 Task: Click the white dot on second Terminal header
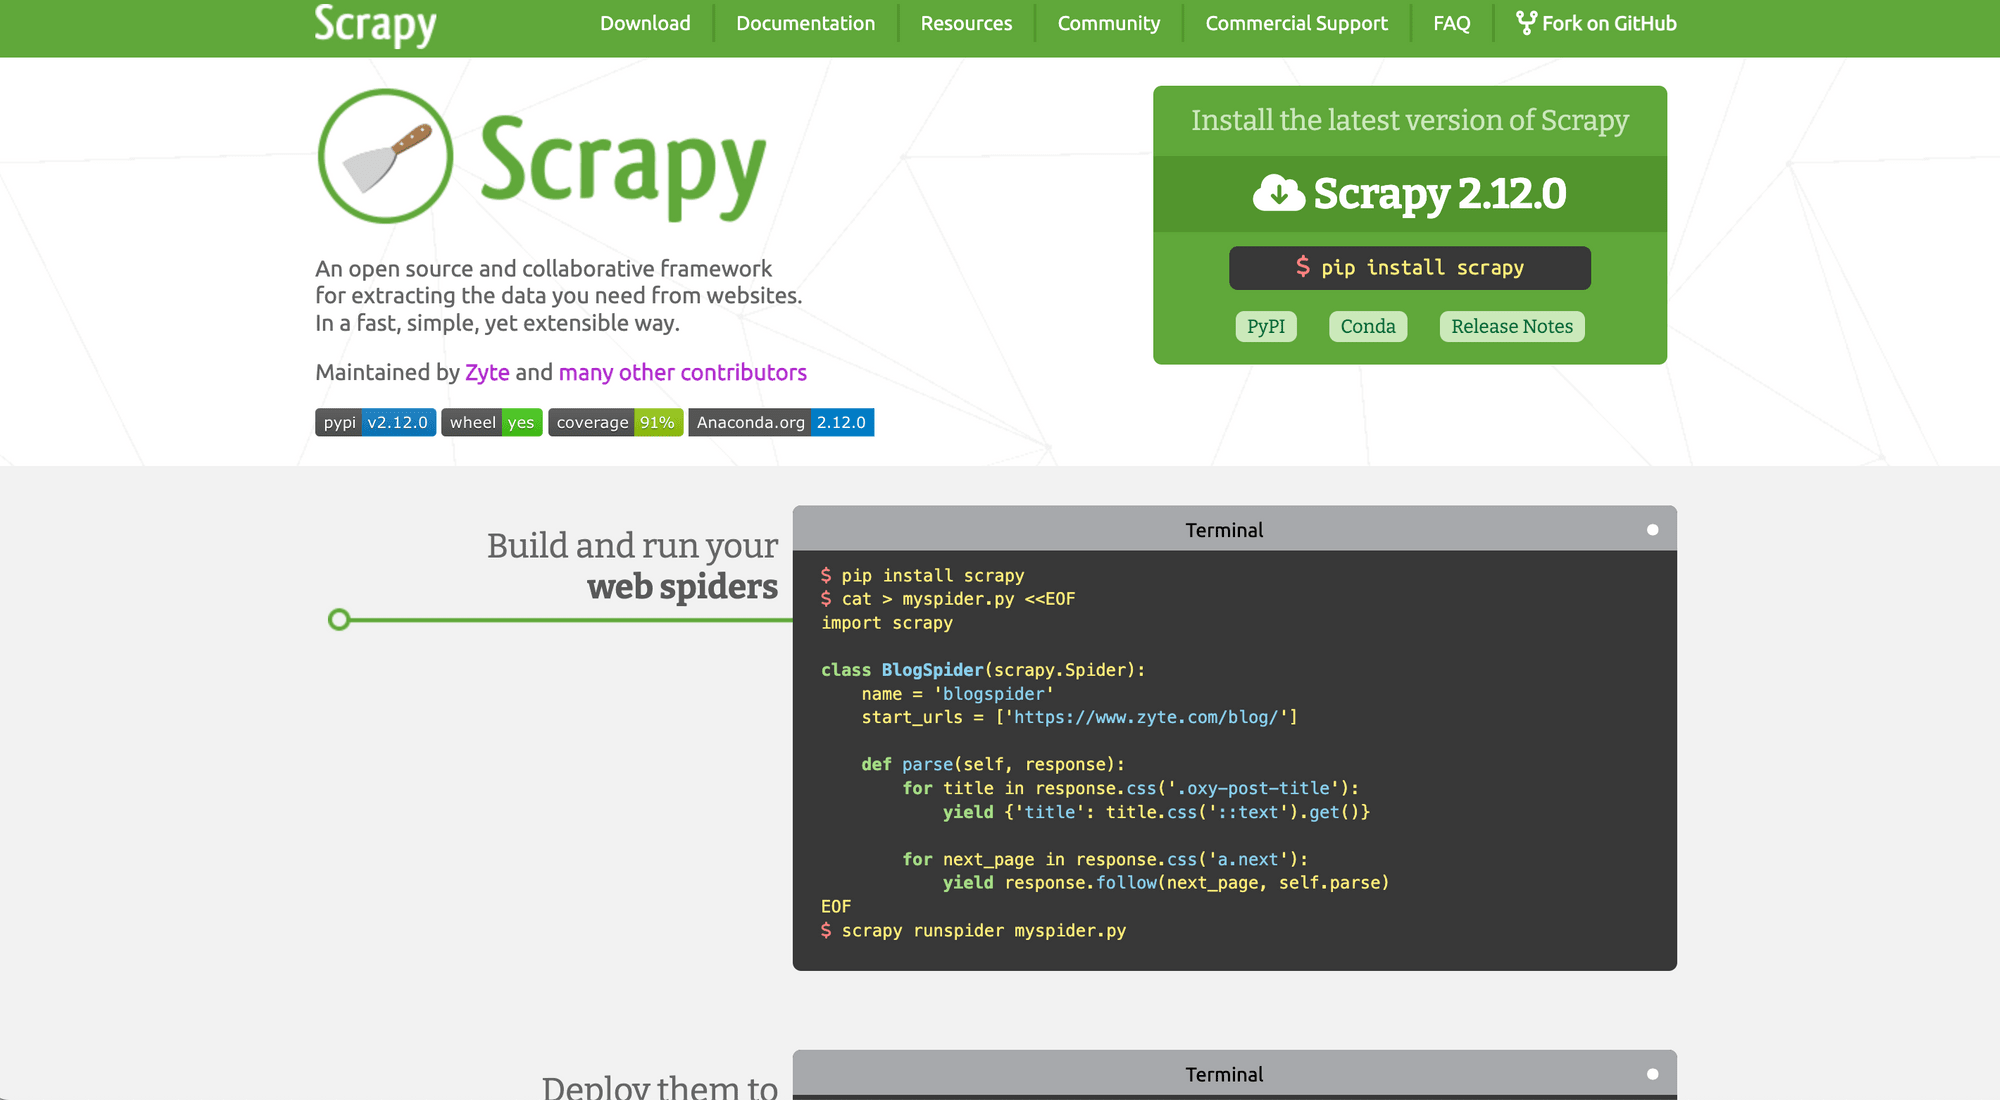(x=1652, y=1074)
